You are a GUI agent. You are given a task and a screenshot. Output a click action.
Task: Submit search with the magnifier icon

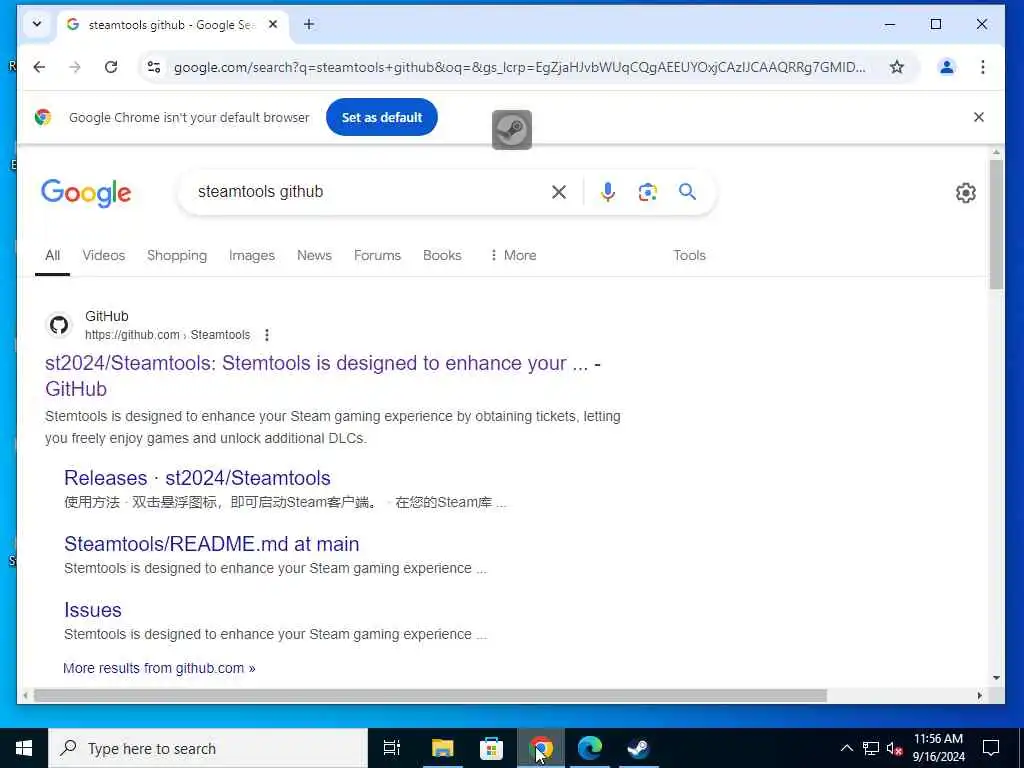pyautogui.click(x=687, y=192)
